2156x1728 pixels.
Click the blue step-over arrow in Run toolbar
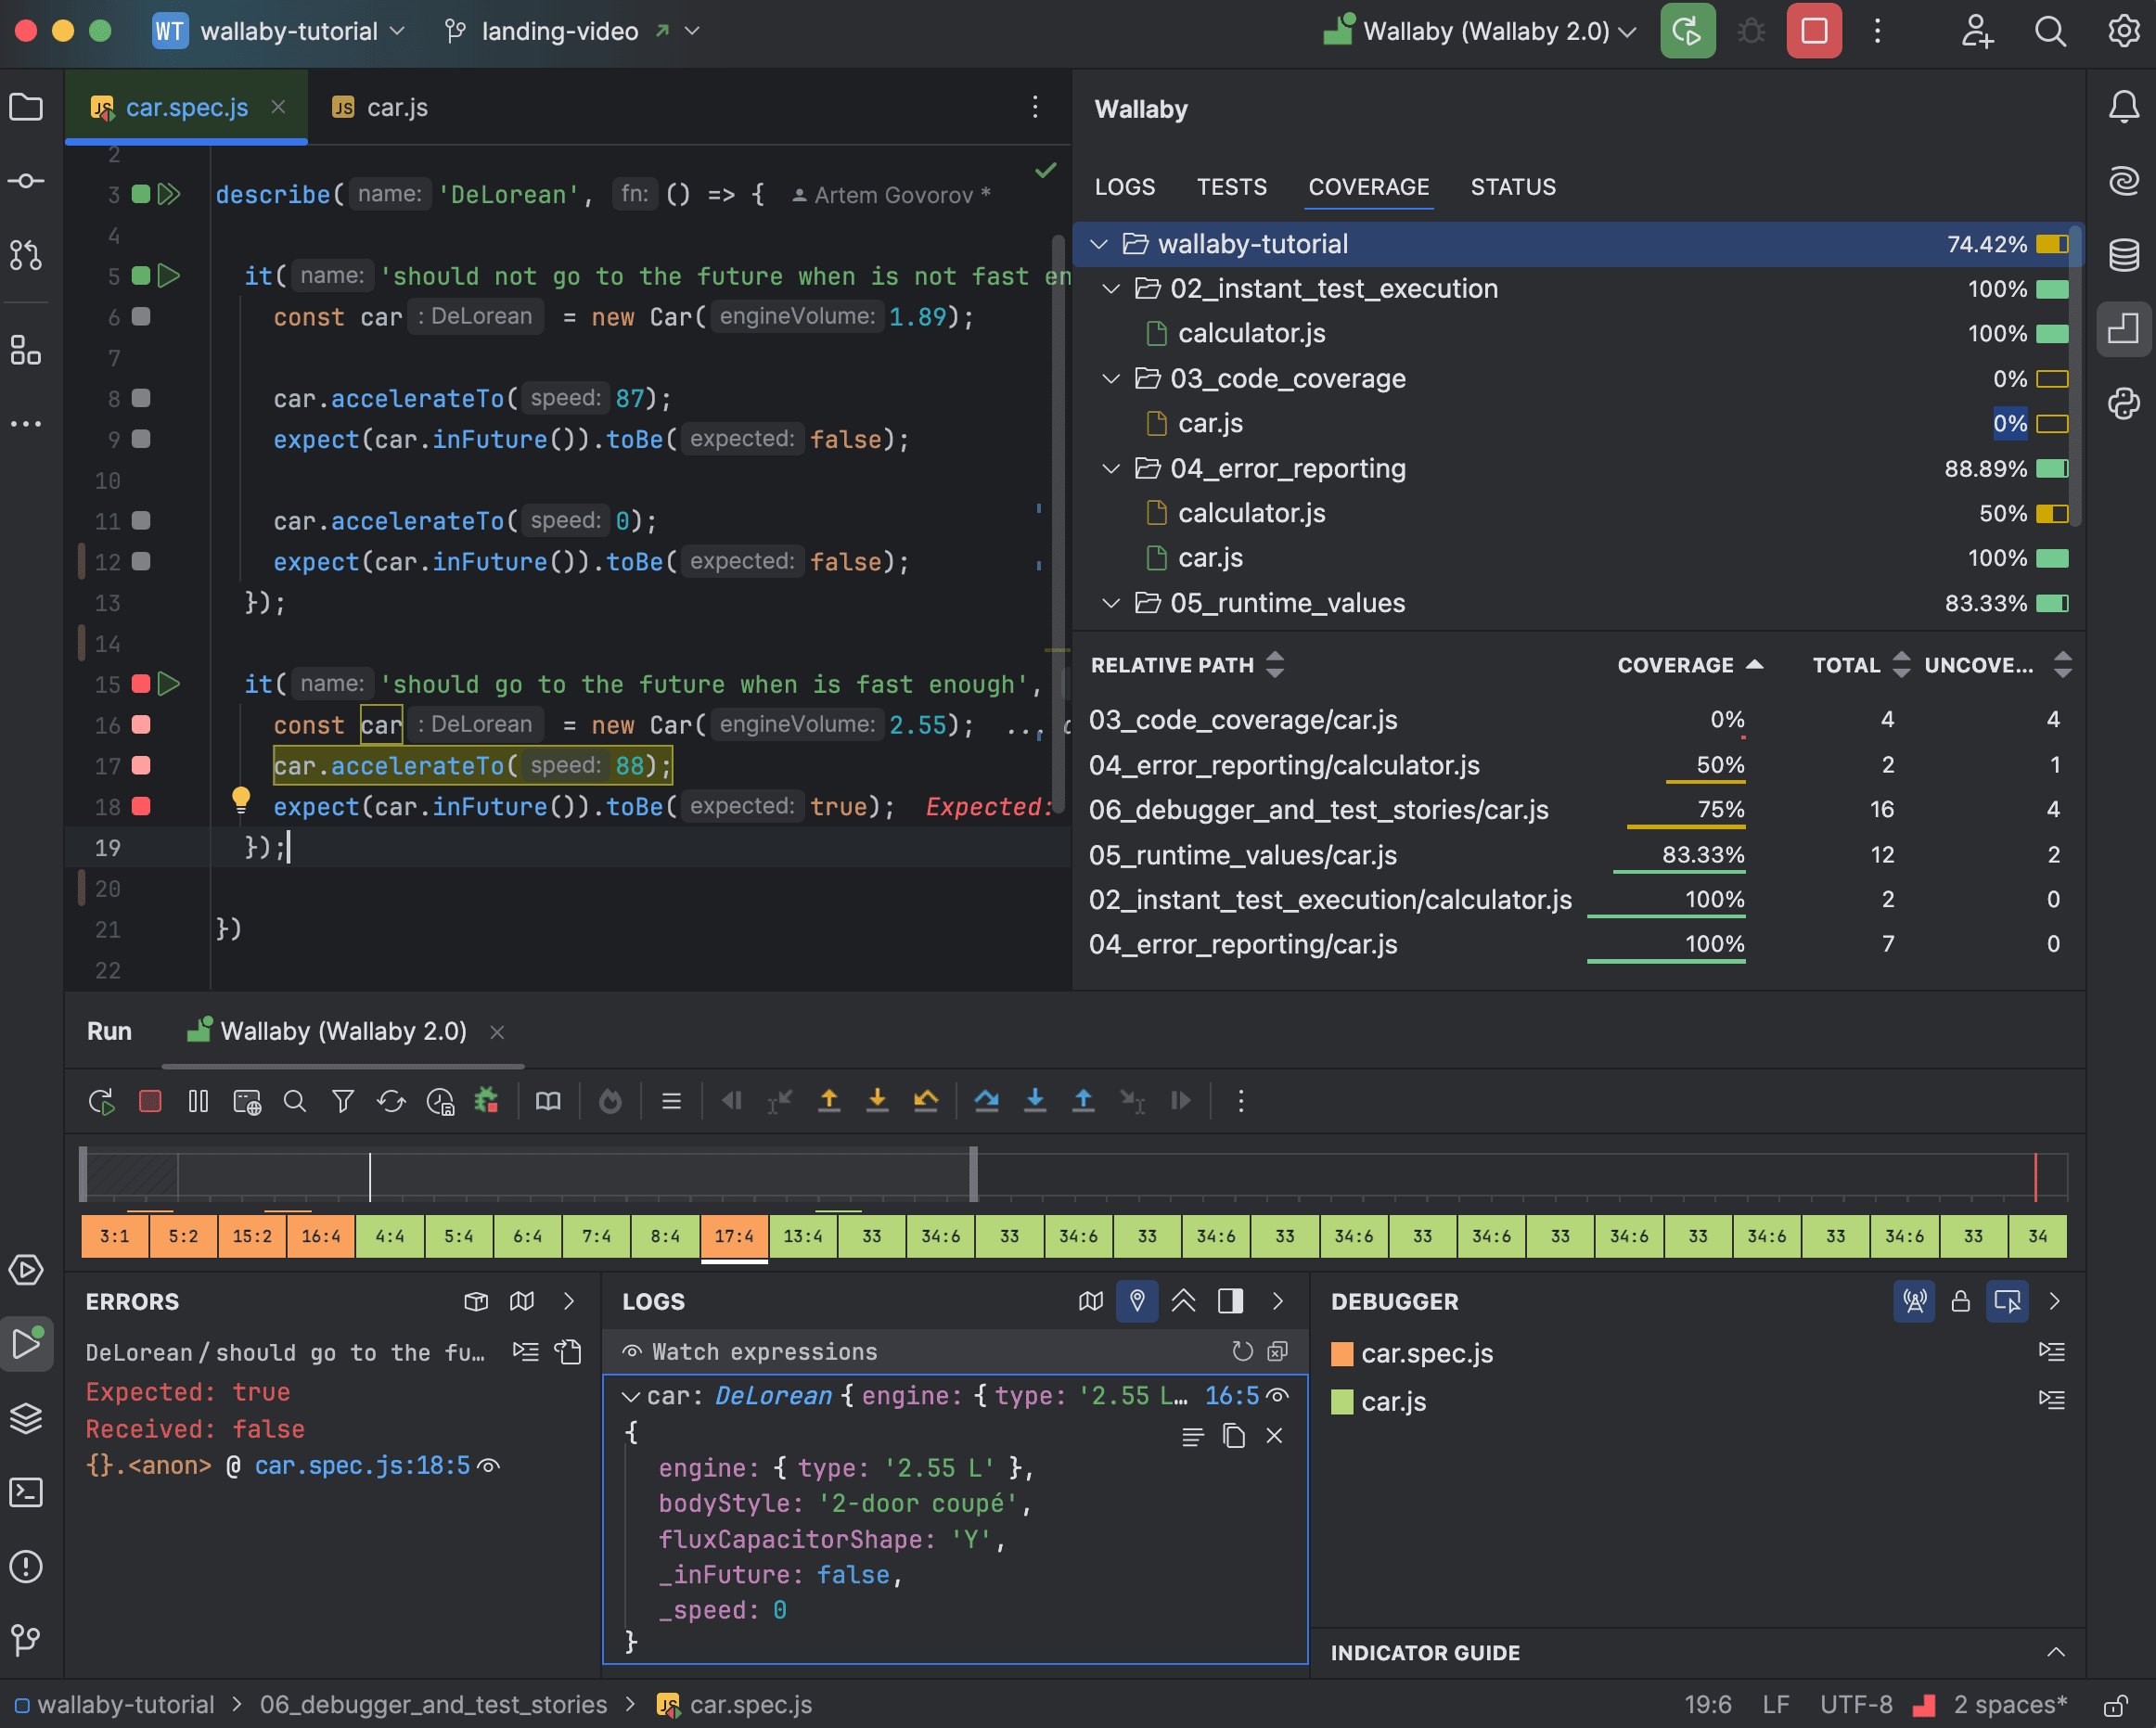(x=987, y=1101)
